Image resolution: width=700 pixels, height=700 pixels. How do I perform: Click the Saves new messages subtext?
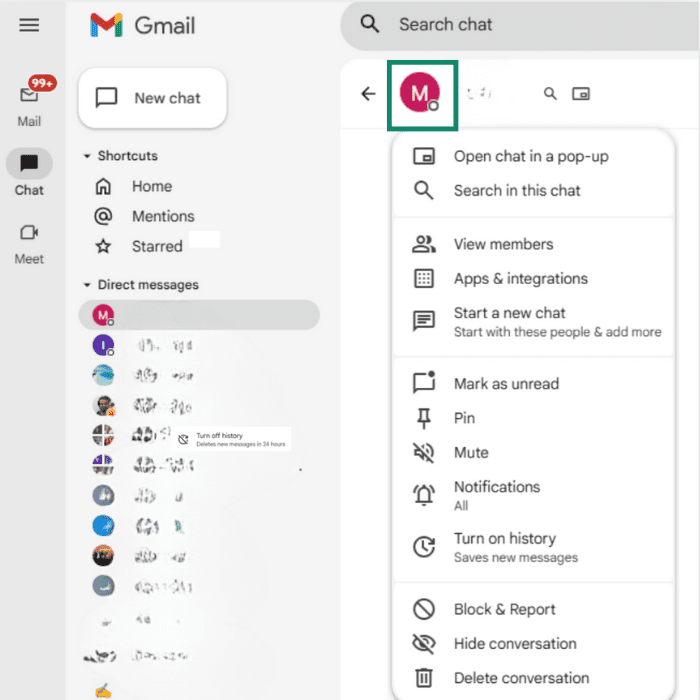[516, 558]
